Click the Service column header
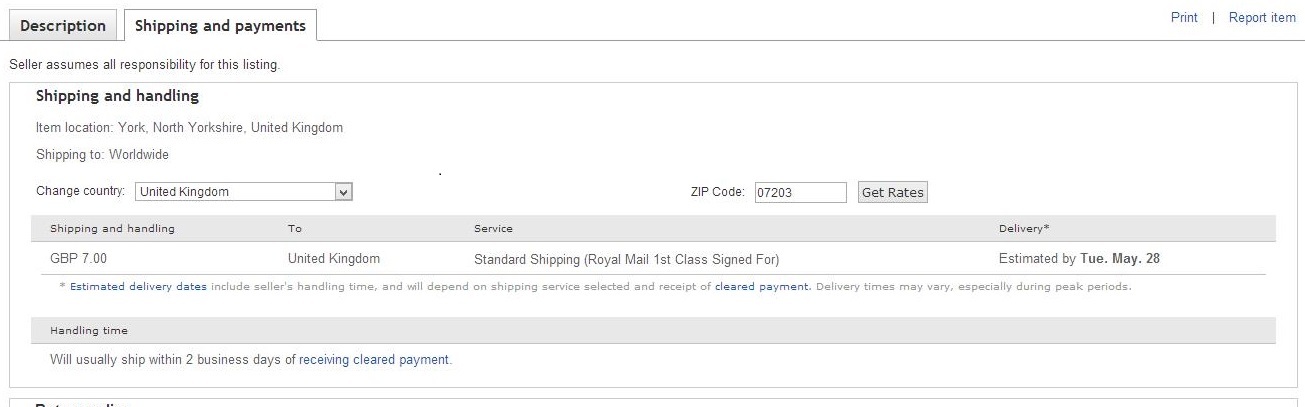This screenshot has height=407, width=1305. coord(493,229)
